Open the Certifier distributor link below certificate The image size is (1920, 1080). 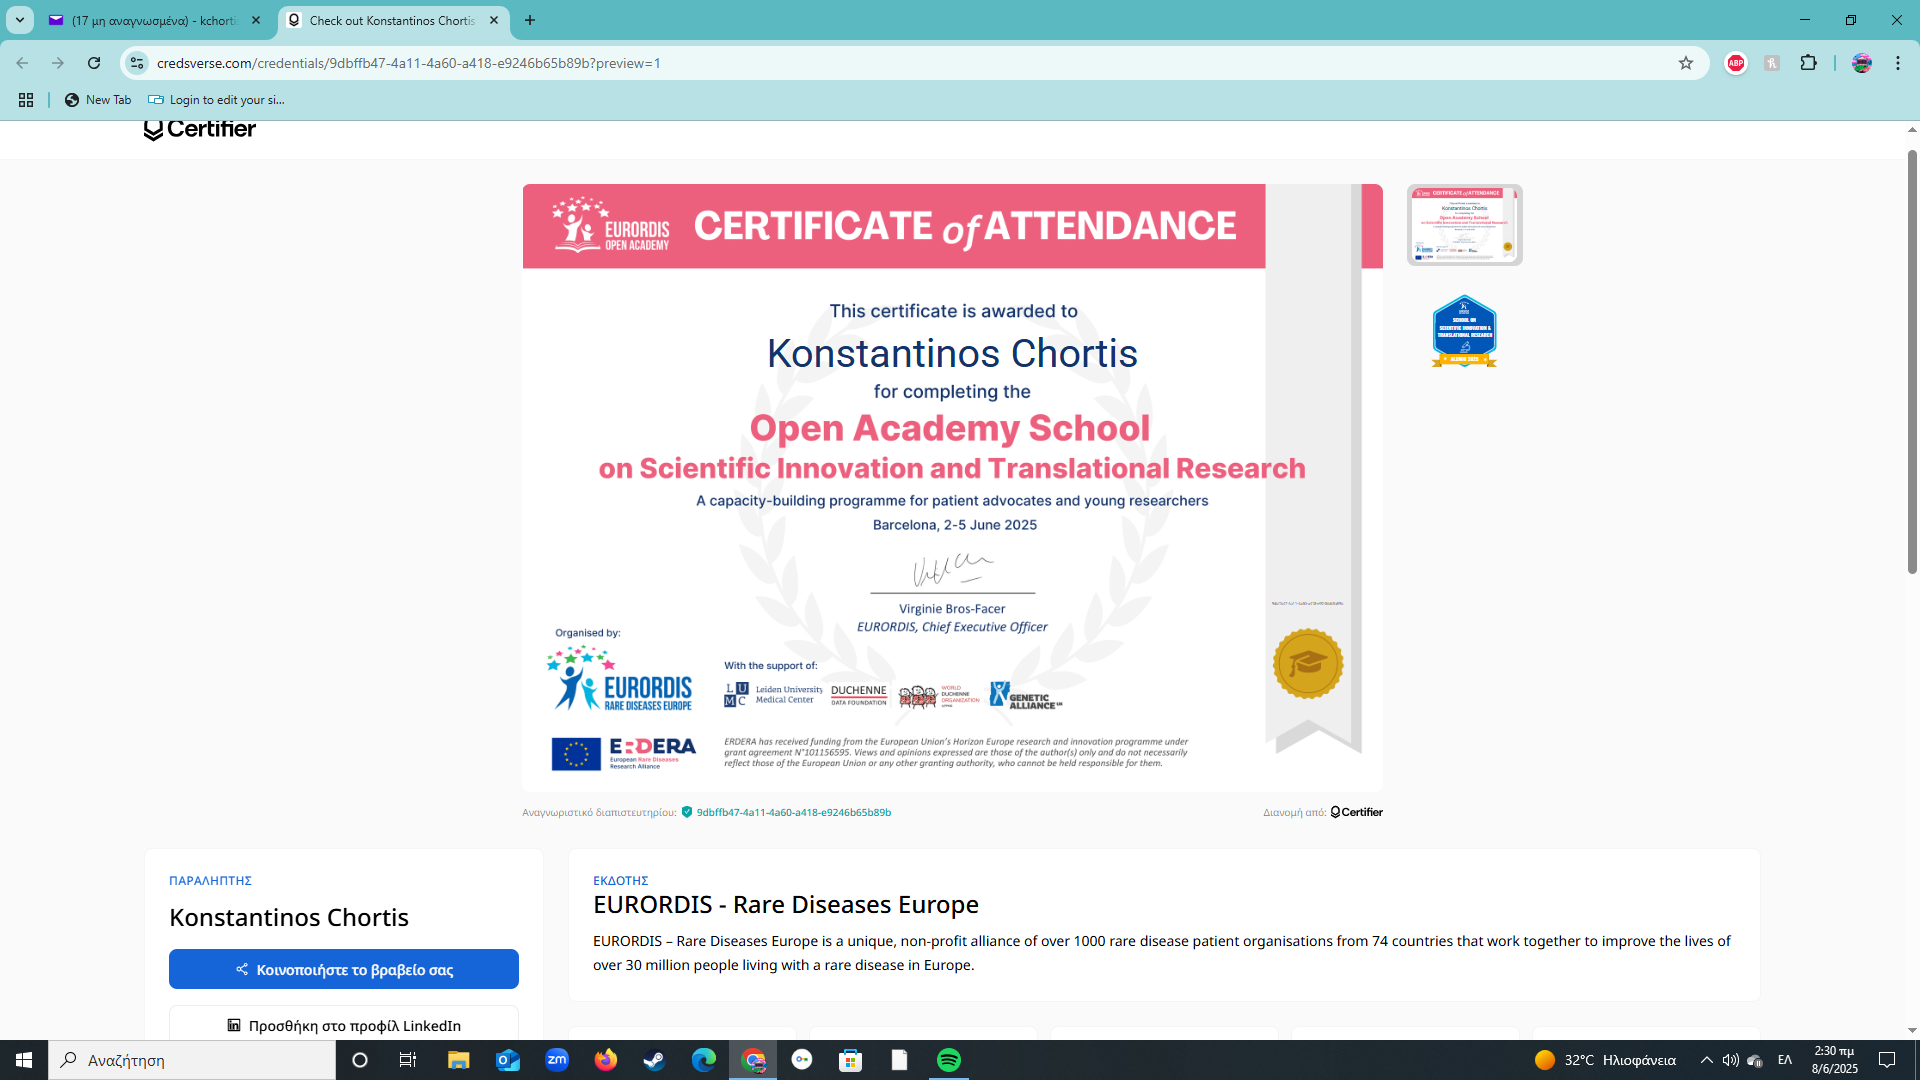[1357, 812]
